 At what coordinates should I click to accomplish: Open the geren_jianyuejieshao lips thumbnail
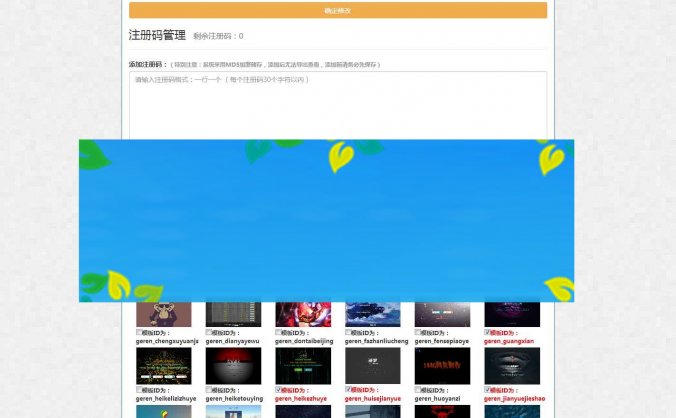(x=512, y=366)
